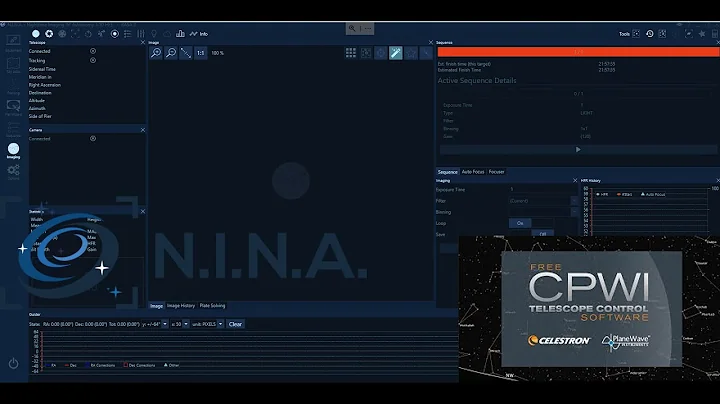Set image zoom with the 1:1 button
Image resolution: width=720 pixels, height=404 pixels.
click(201, 53)
